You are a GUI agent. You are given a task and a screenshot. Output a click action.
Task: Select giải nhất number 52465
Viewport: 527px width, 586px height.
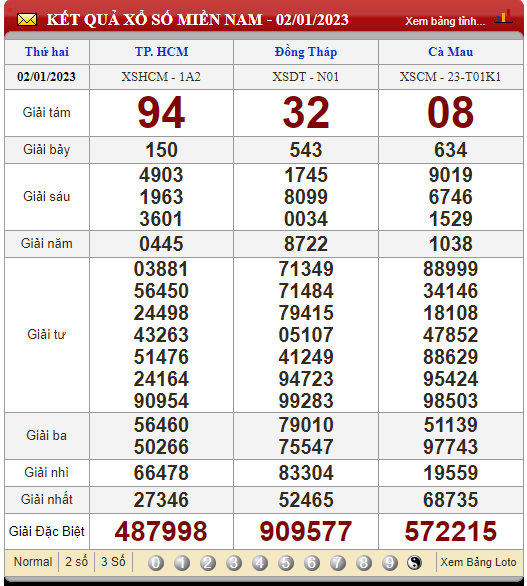click(x=306, y=500)
